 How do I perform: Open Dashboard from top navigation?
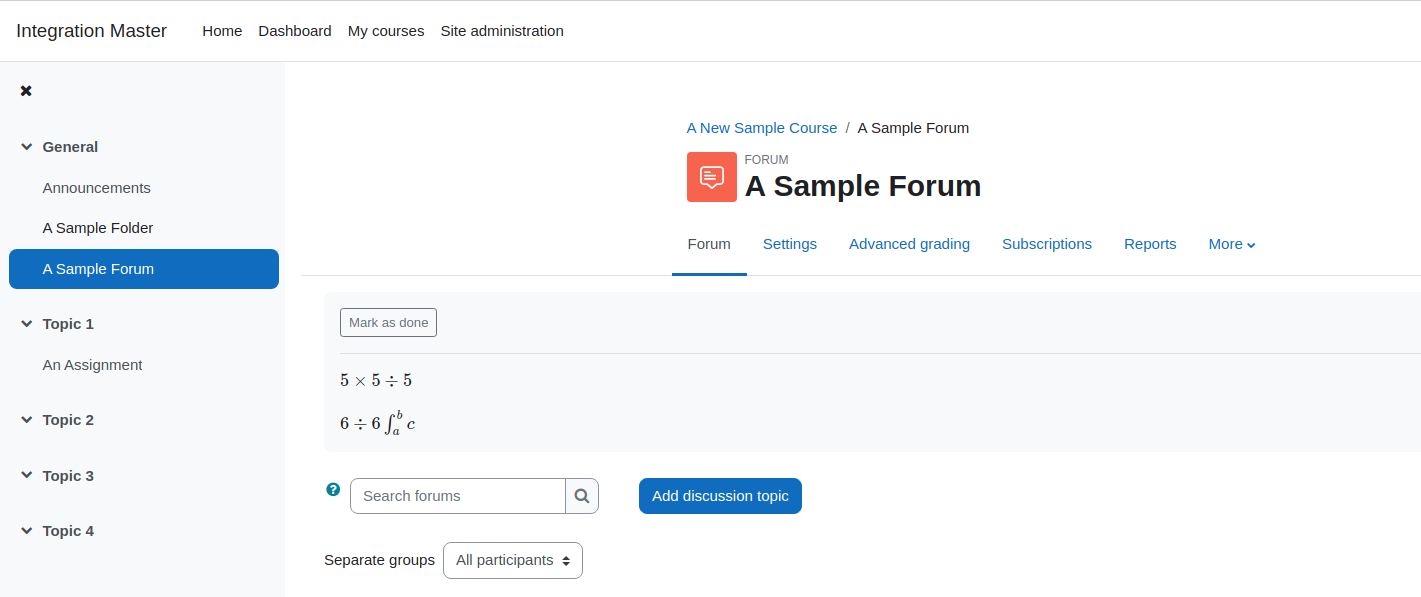click(295, 31)
